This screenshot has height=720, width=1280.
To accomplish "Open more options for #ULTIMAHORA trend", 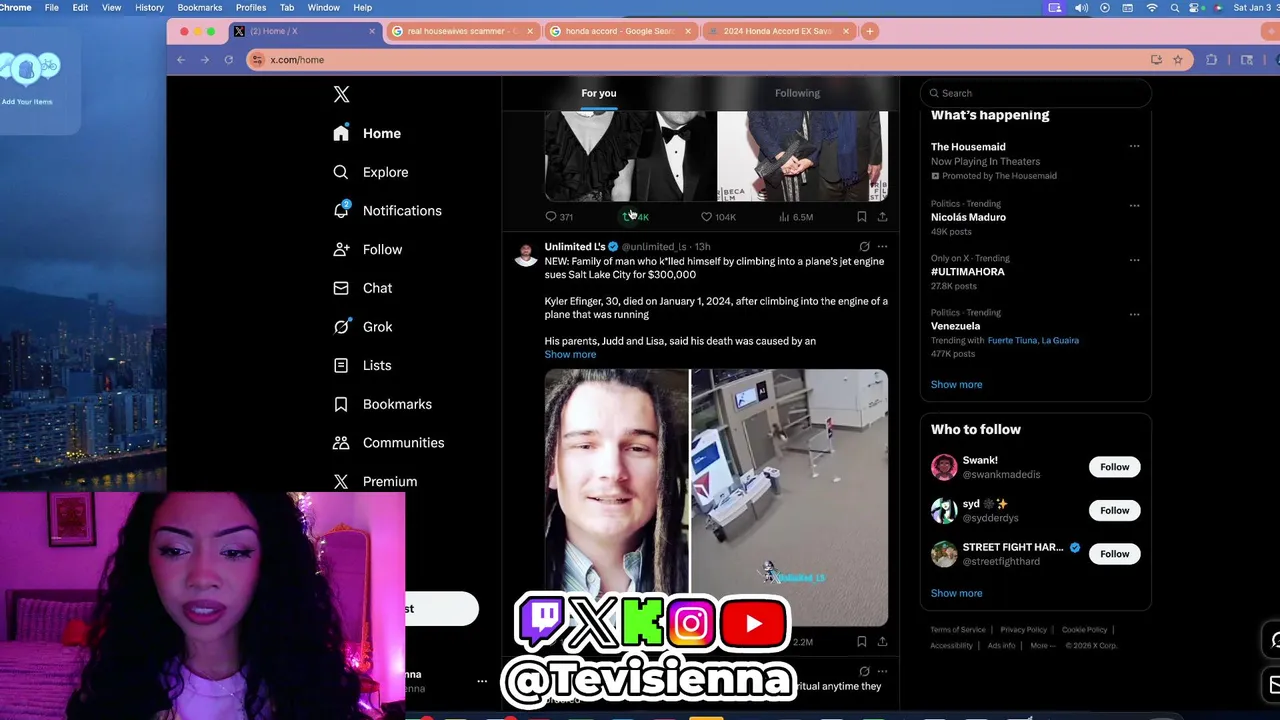I will point(1134,260).
